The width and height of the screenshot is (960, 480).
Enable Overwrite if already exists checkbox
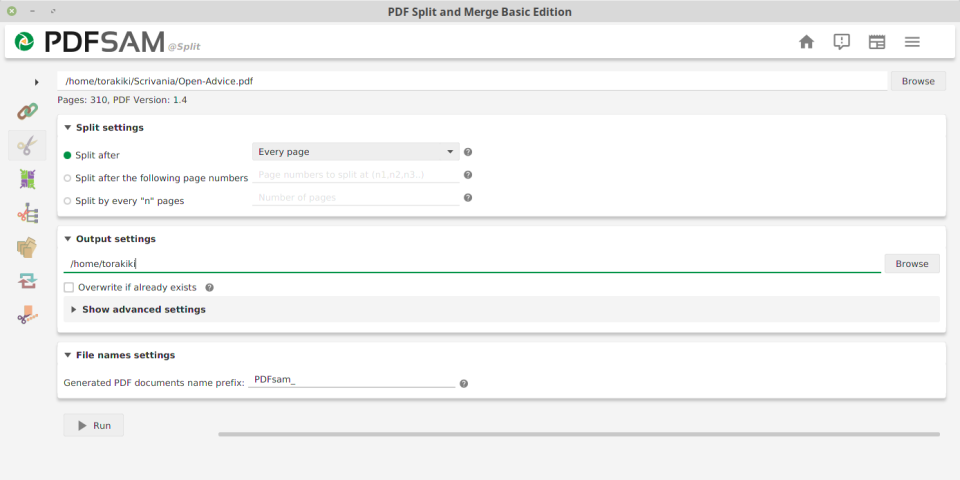(x=69, y=287)
